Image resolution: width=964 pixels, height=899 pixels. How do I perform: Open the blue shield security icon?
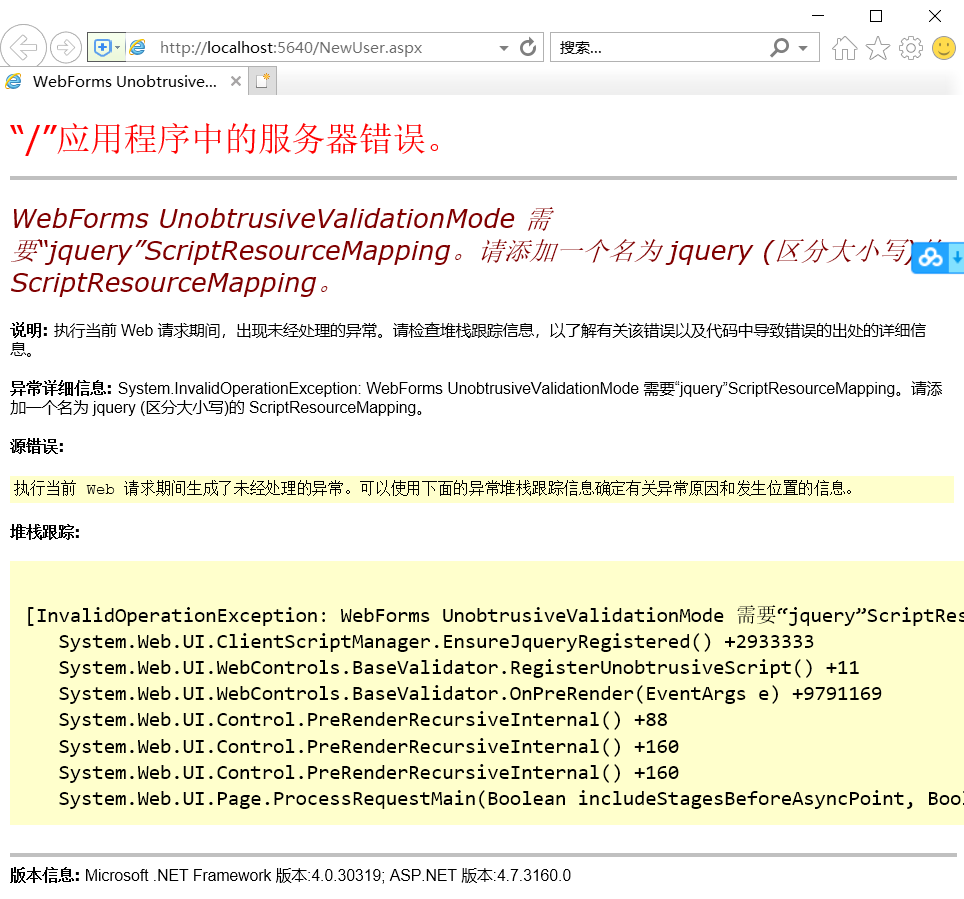[102, 47]
